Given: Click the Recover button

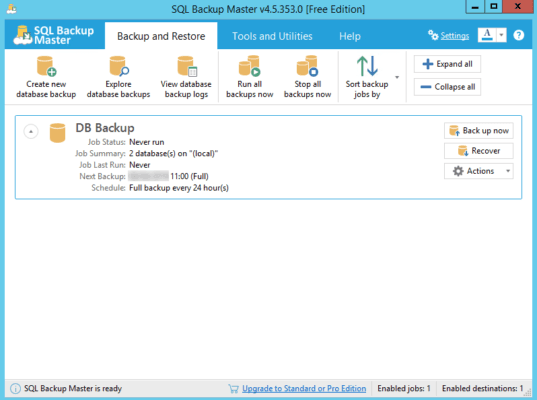Looking at the screenshot, I should pyautogui.click(x=478, y=151).
